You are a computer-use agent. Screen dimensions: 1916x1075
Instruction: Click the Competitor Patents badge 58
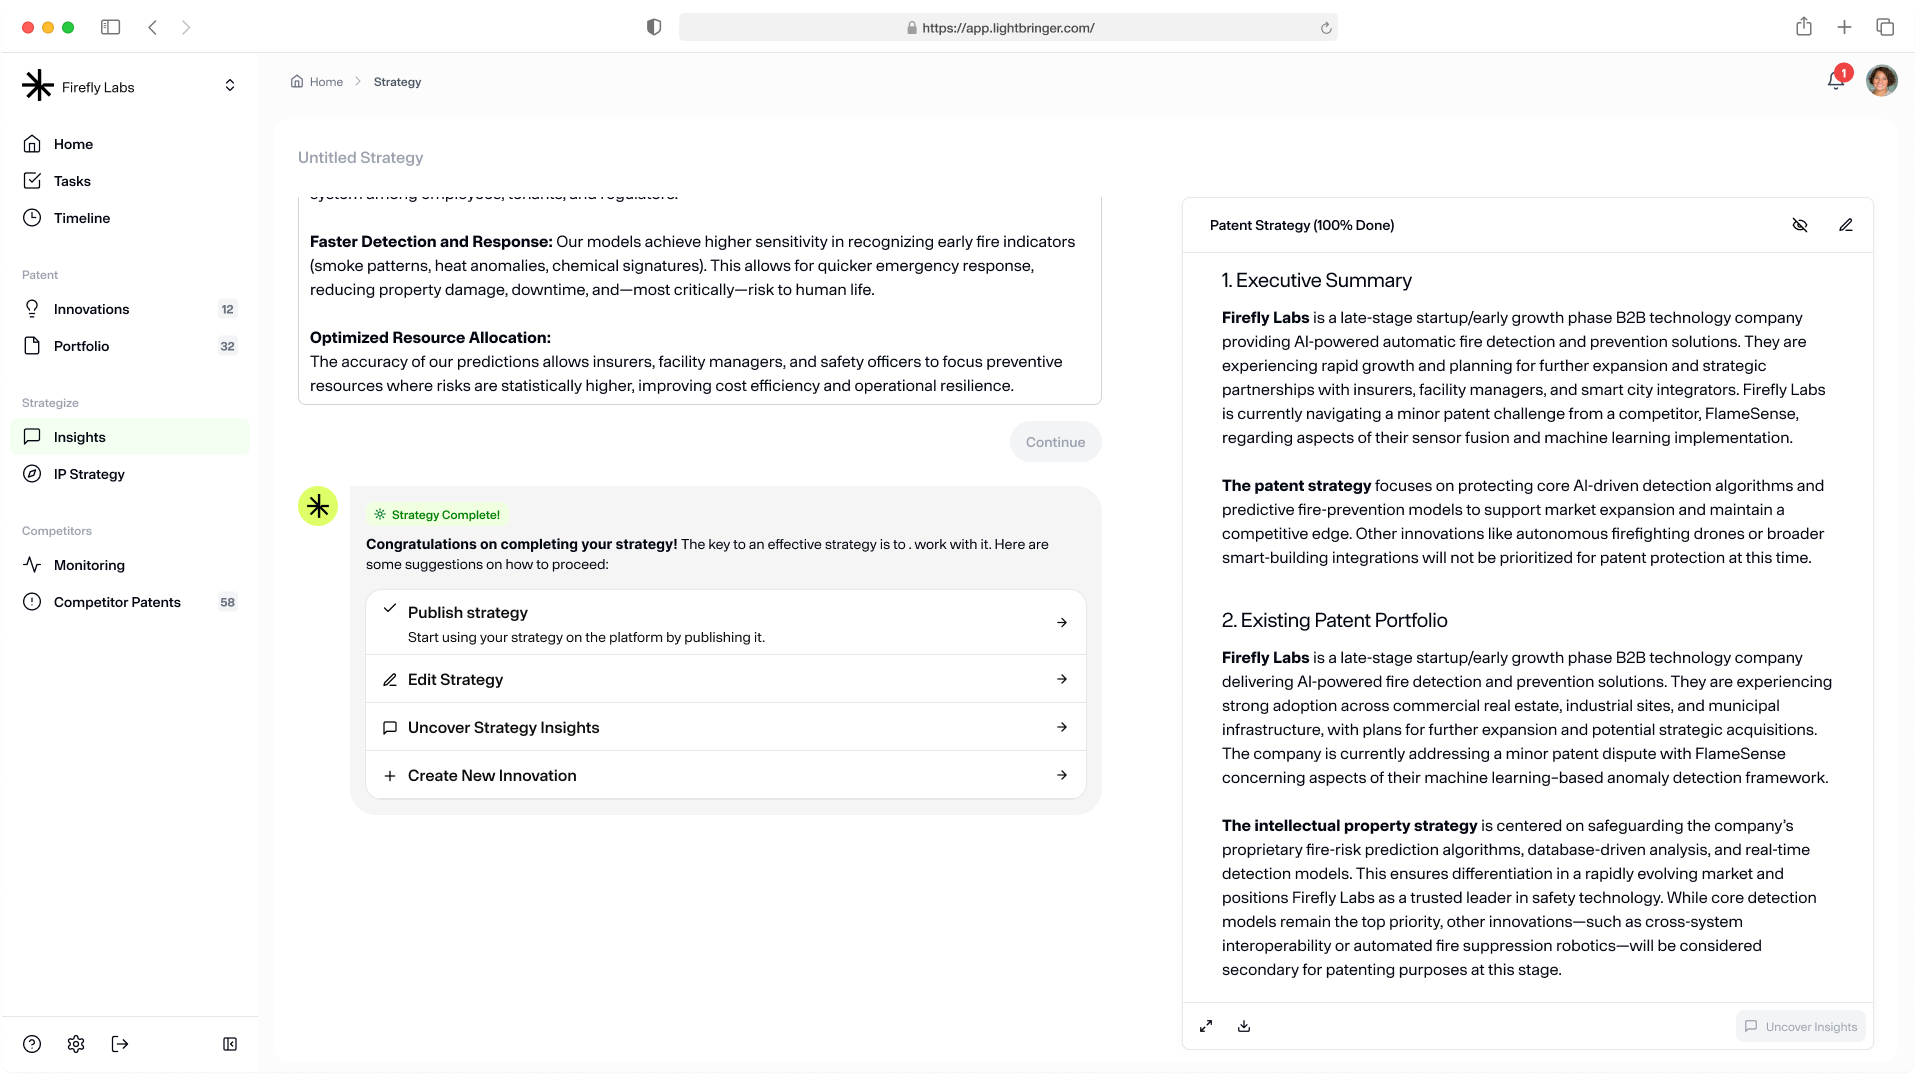pyautogui.click(x=227, y=602)
